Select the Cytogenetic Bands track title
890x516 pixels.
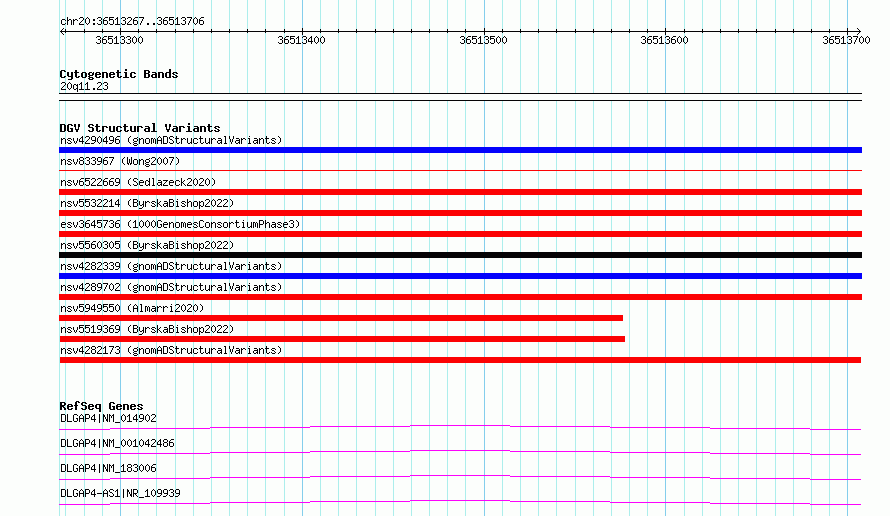[119, 74]
